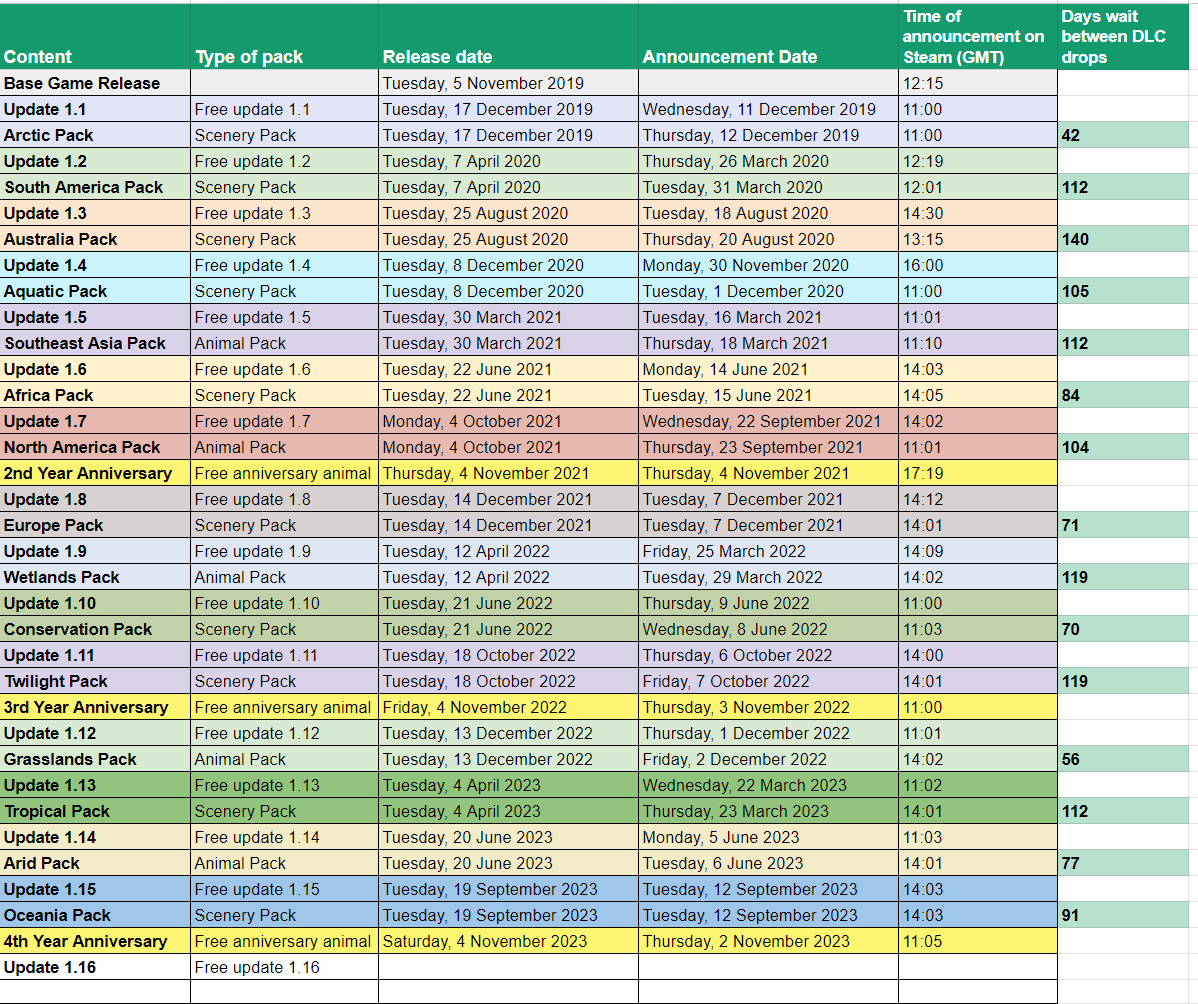Select the "Africa Pack" cell

(95, 395)
